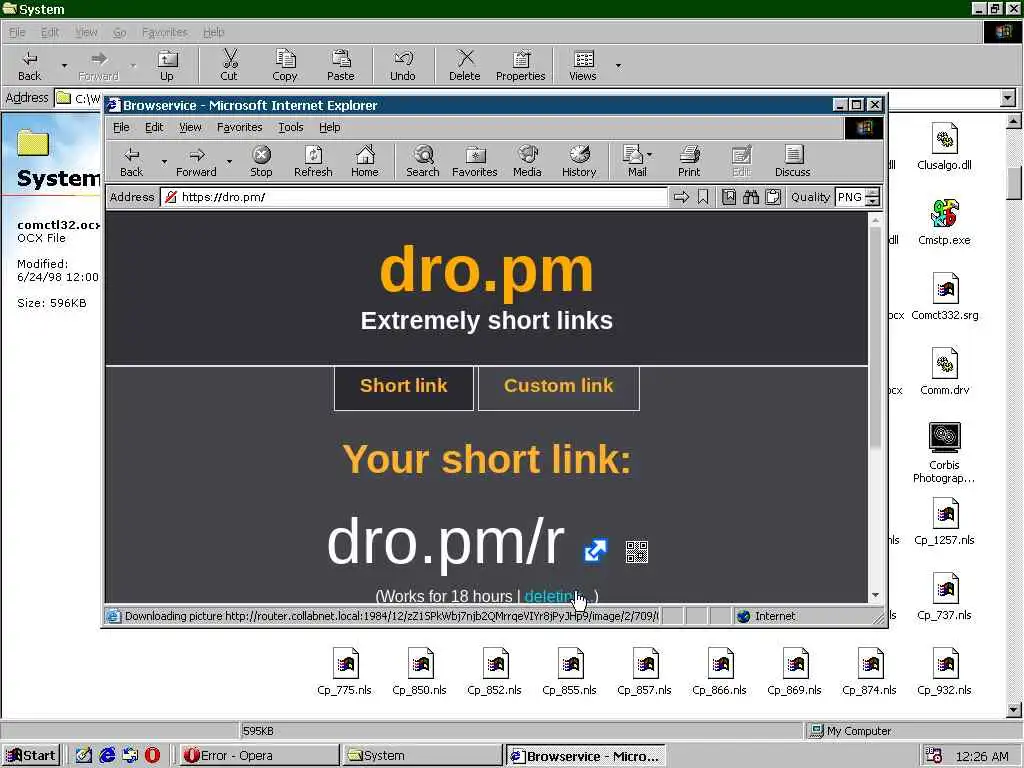Click Undo in System window toolbar

tap(403, 65)
